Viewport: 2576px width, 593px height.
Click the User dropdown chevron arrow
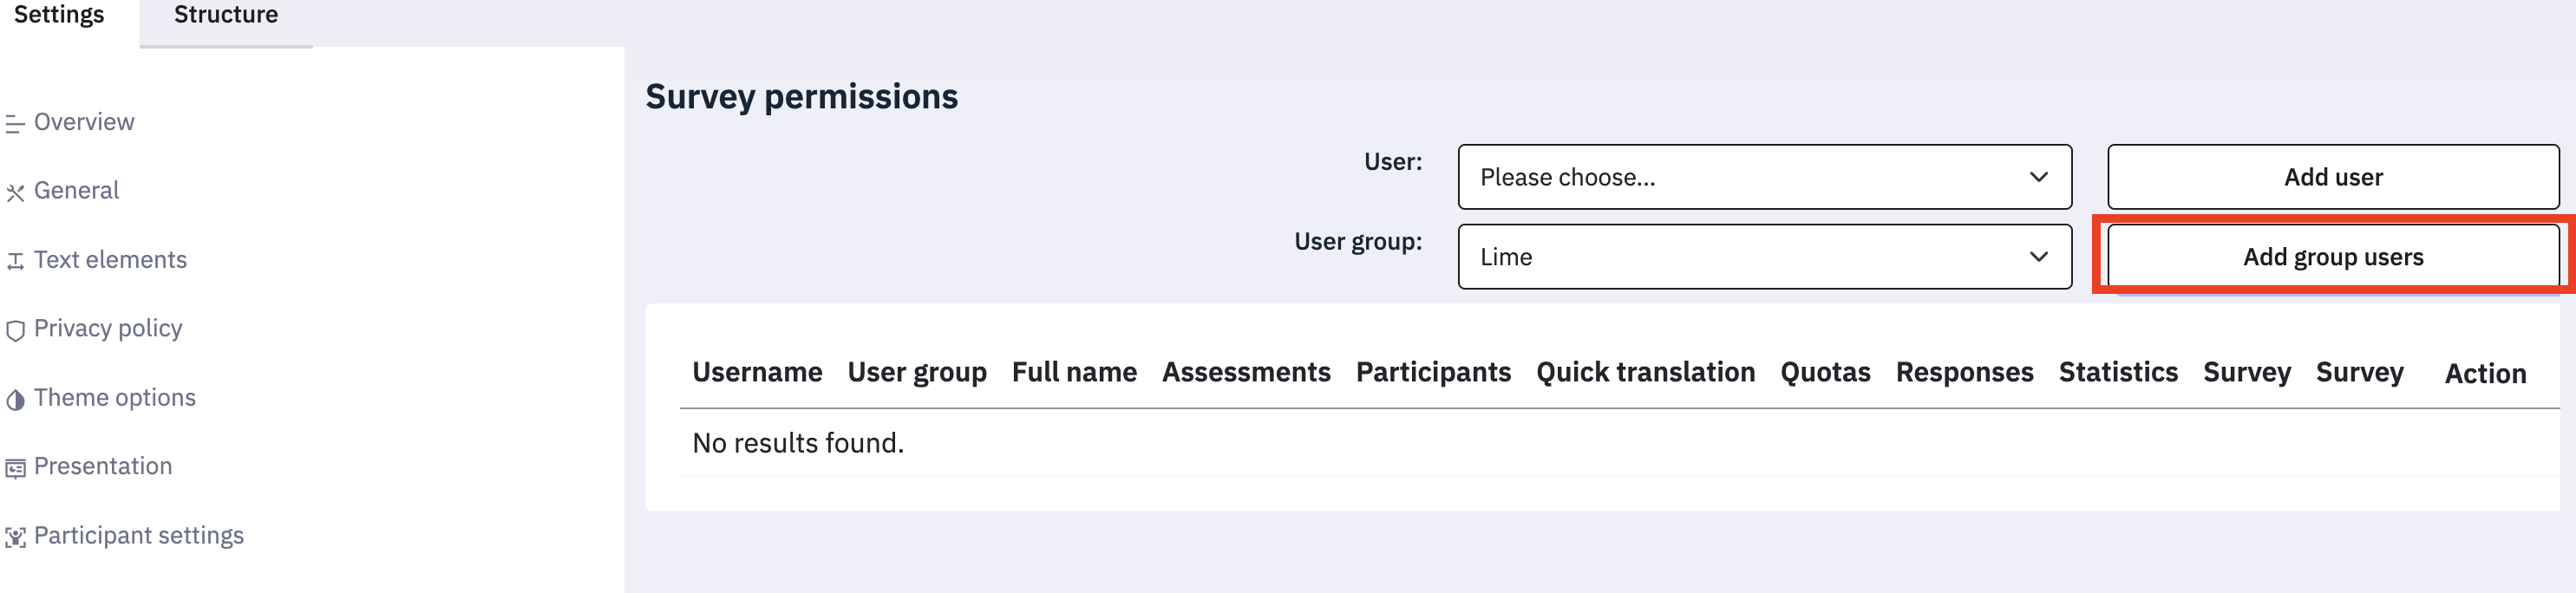click(2038, 177)
